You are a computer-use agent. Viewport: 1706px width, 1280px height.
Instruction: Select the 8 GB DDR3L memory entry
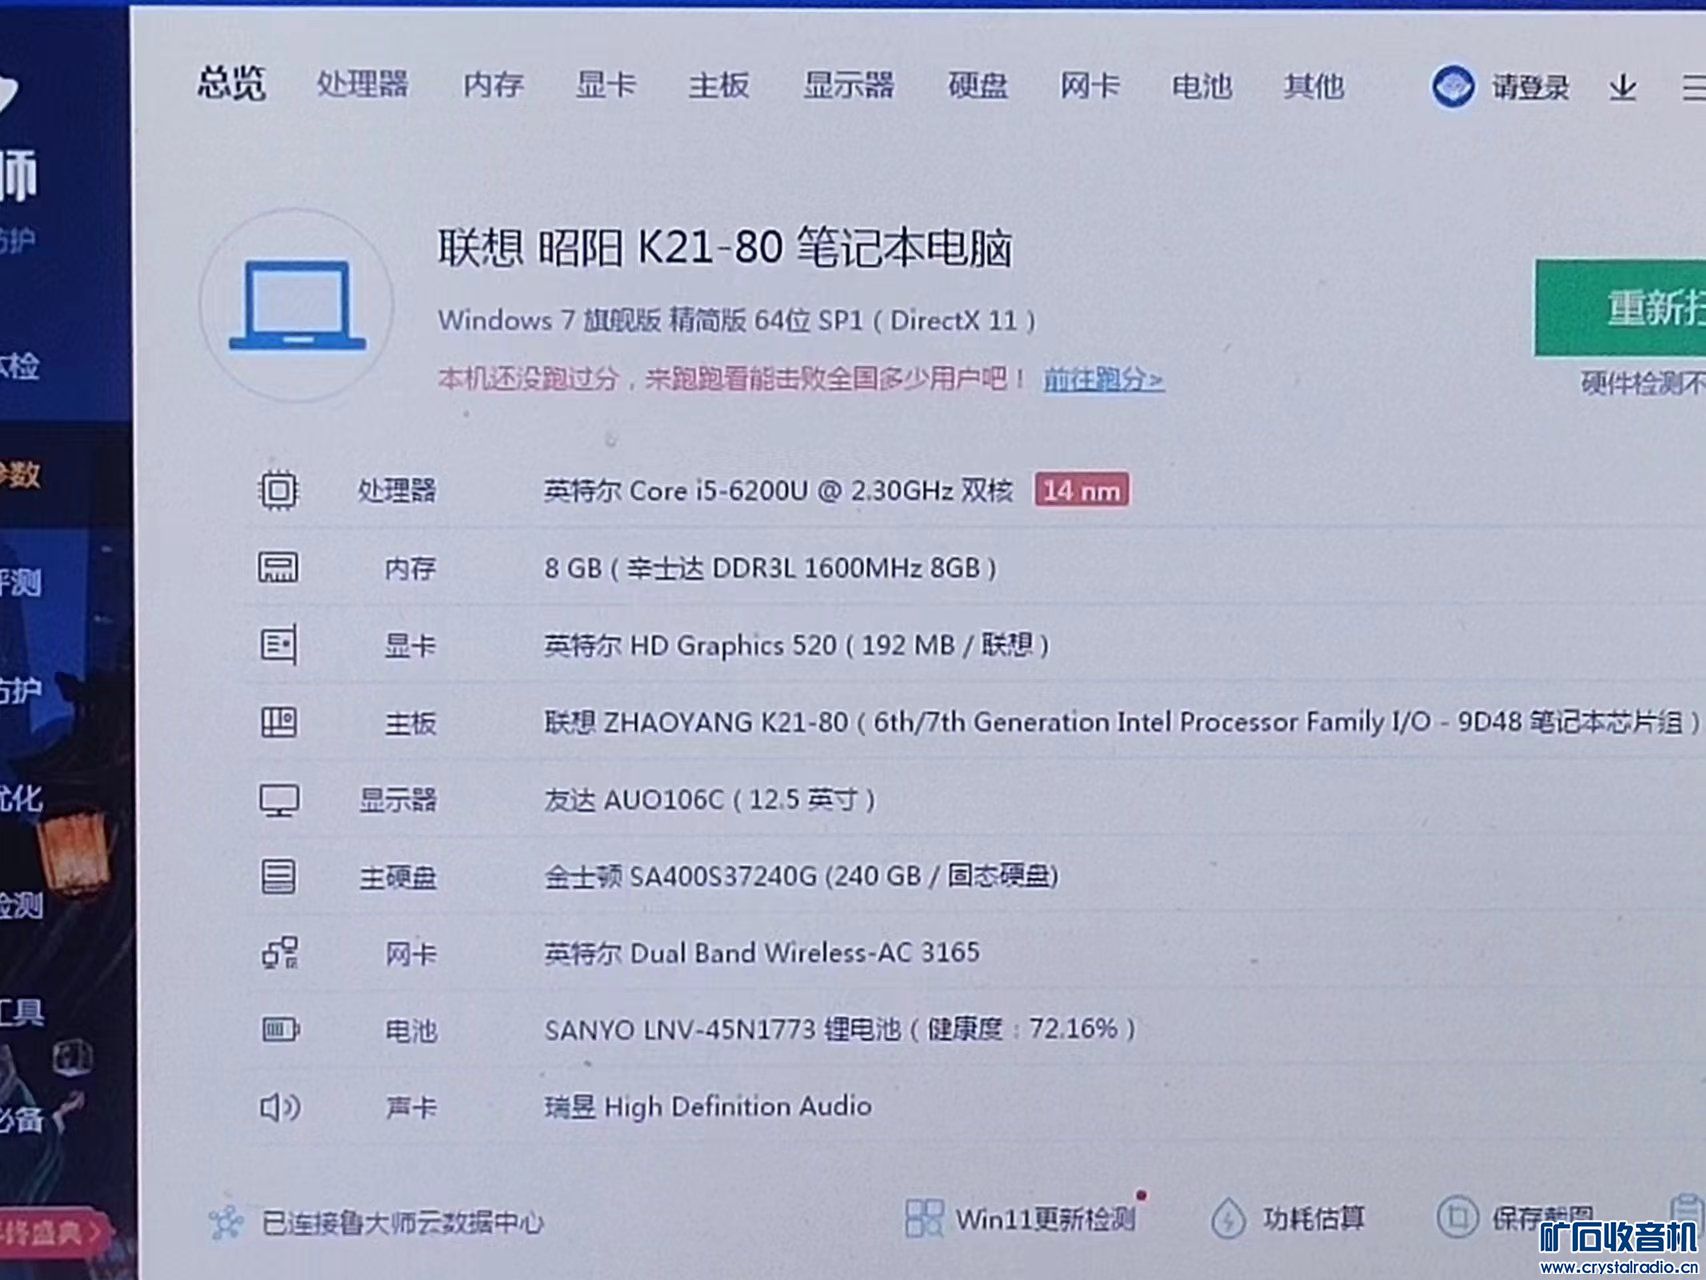(770, 568)
